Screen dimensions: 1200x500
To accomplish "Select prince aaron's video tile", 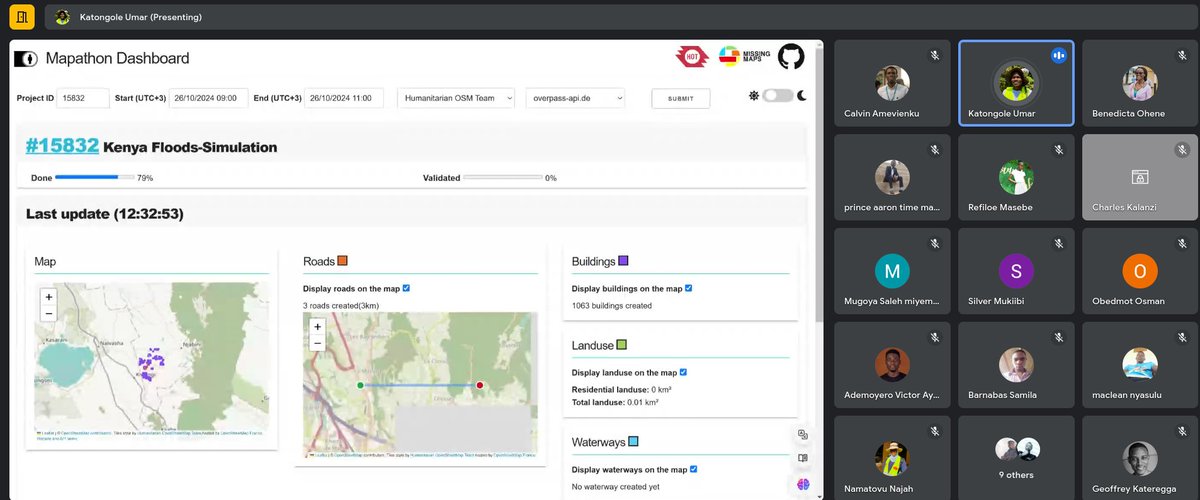I will pyautogui.click(x=892, y=177).
